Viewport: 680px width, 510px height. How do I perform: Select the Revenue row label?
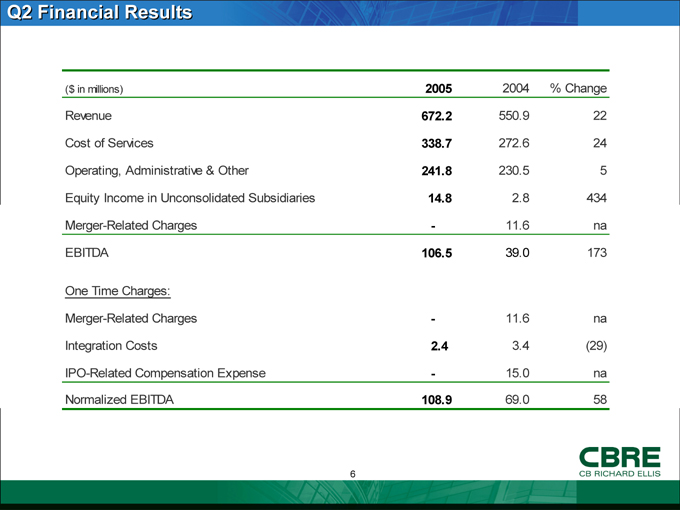tap(88, 116)
